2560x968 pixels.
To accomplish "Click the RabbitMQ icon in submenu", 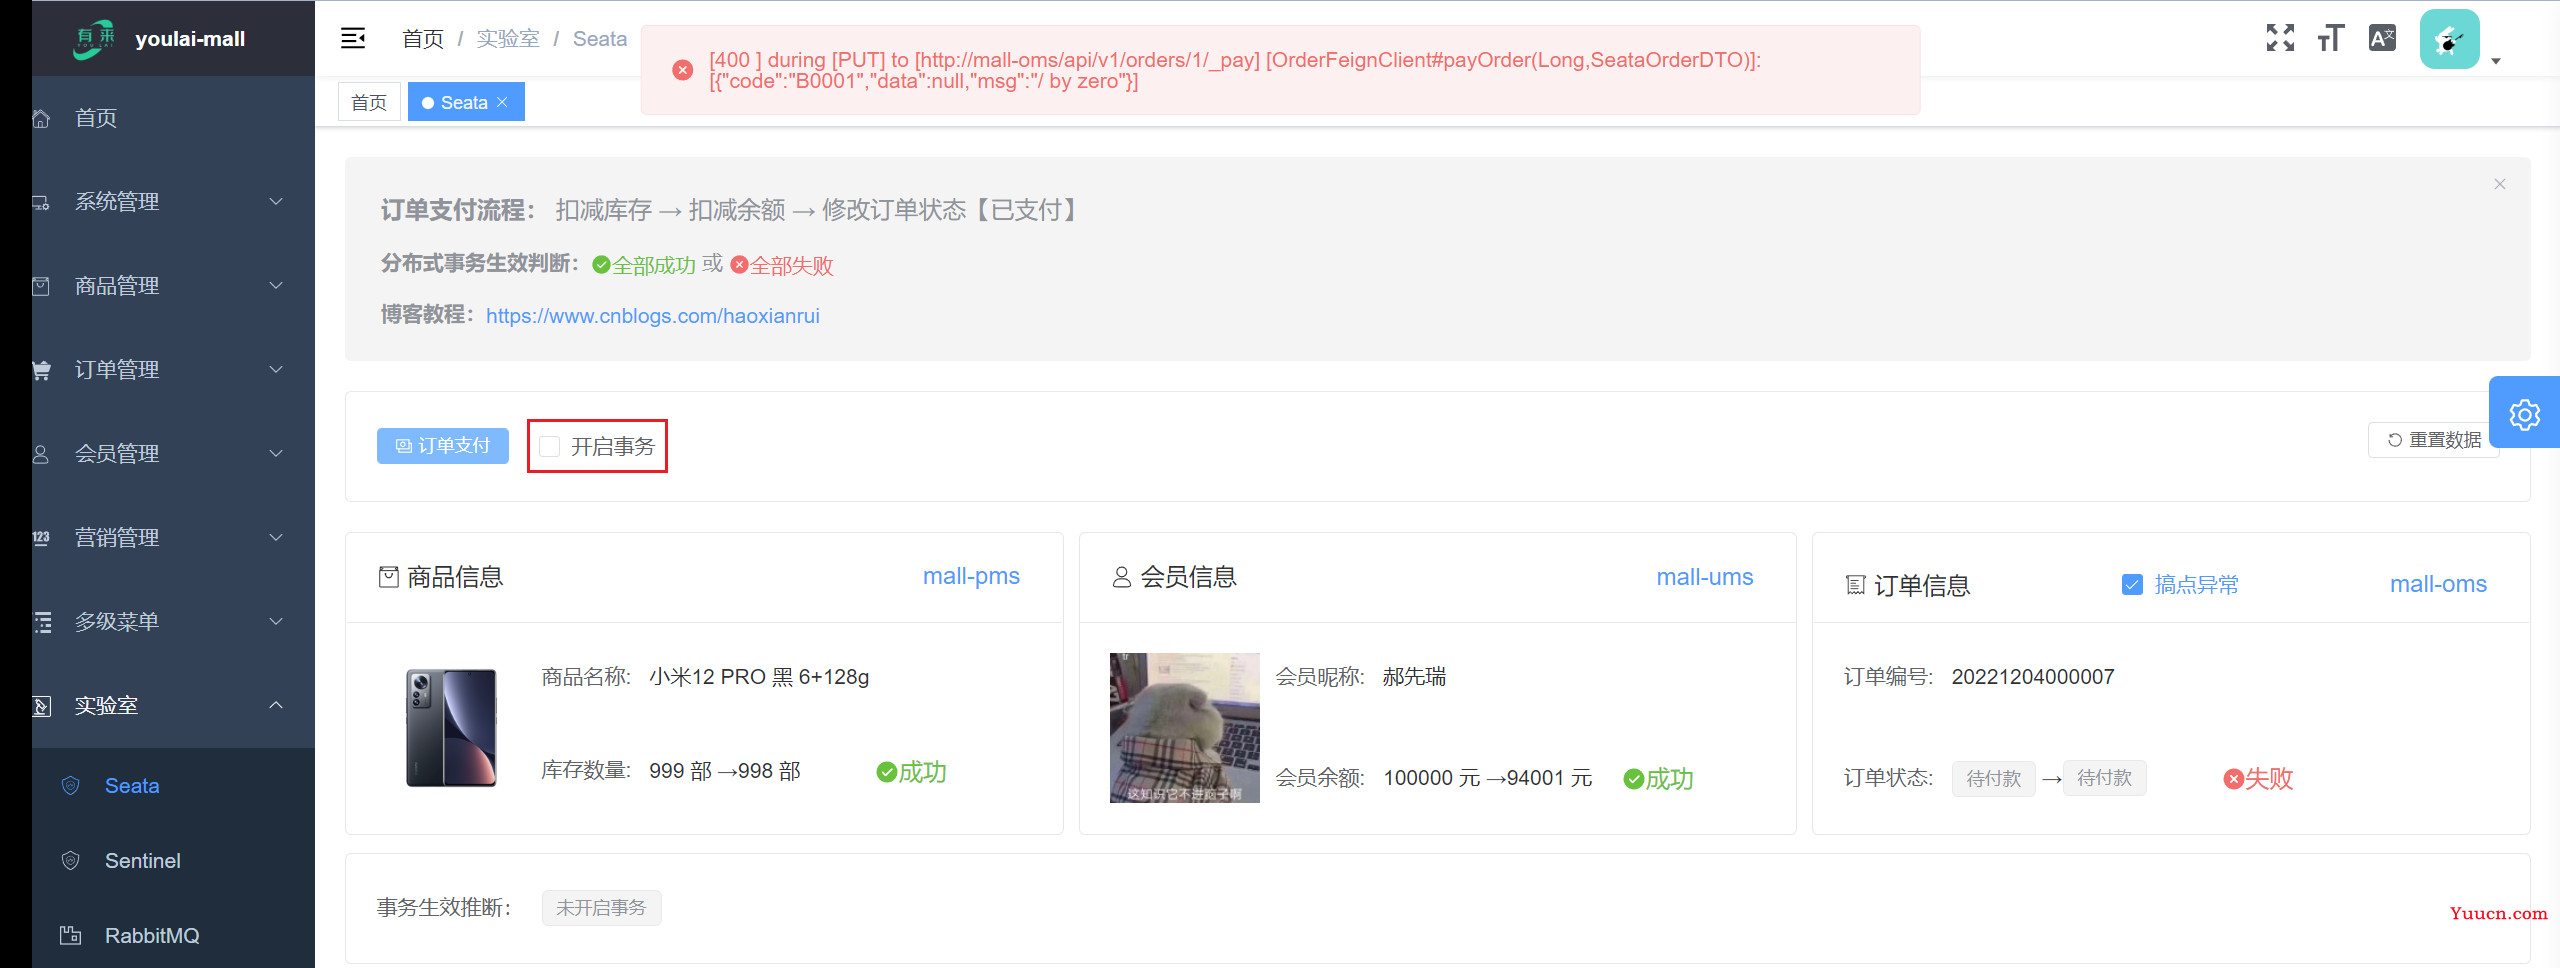I will 70,936.
